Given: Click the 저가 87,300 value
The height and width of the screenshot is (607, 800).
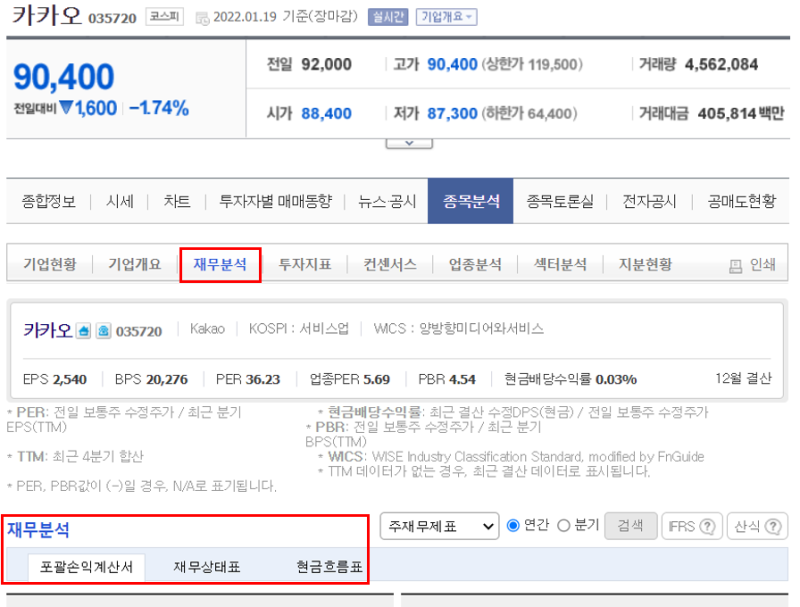Looking at the screenshot, I should coord(452,113).
